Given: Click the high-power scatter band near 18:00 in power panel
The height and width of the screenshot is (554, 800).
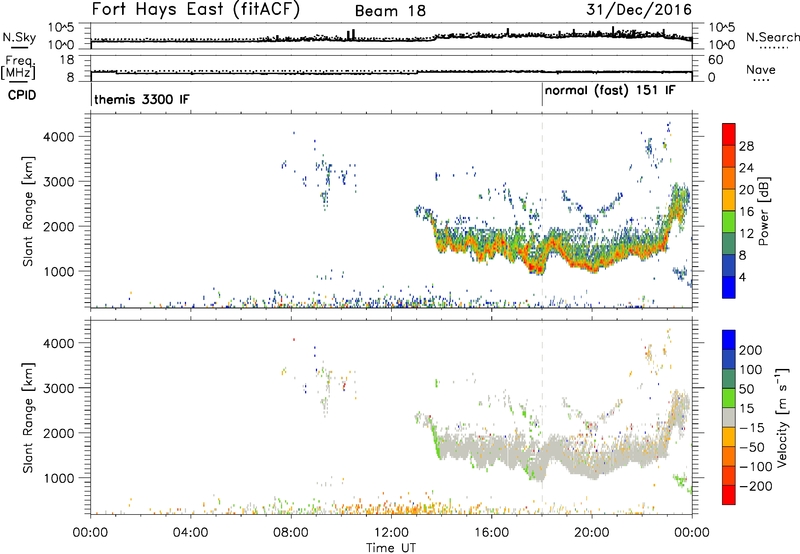Looking at the screenshot, I should point(537,265).
